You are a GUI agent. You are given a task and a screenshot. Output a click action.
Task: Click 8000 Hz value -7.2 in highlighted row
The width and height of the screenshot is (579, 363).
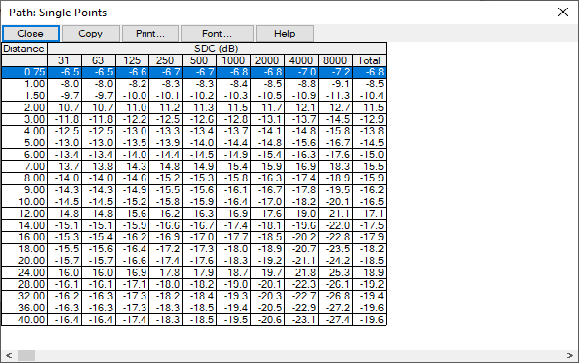tap(336, 72)
